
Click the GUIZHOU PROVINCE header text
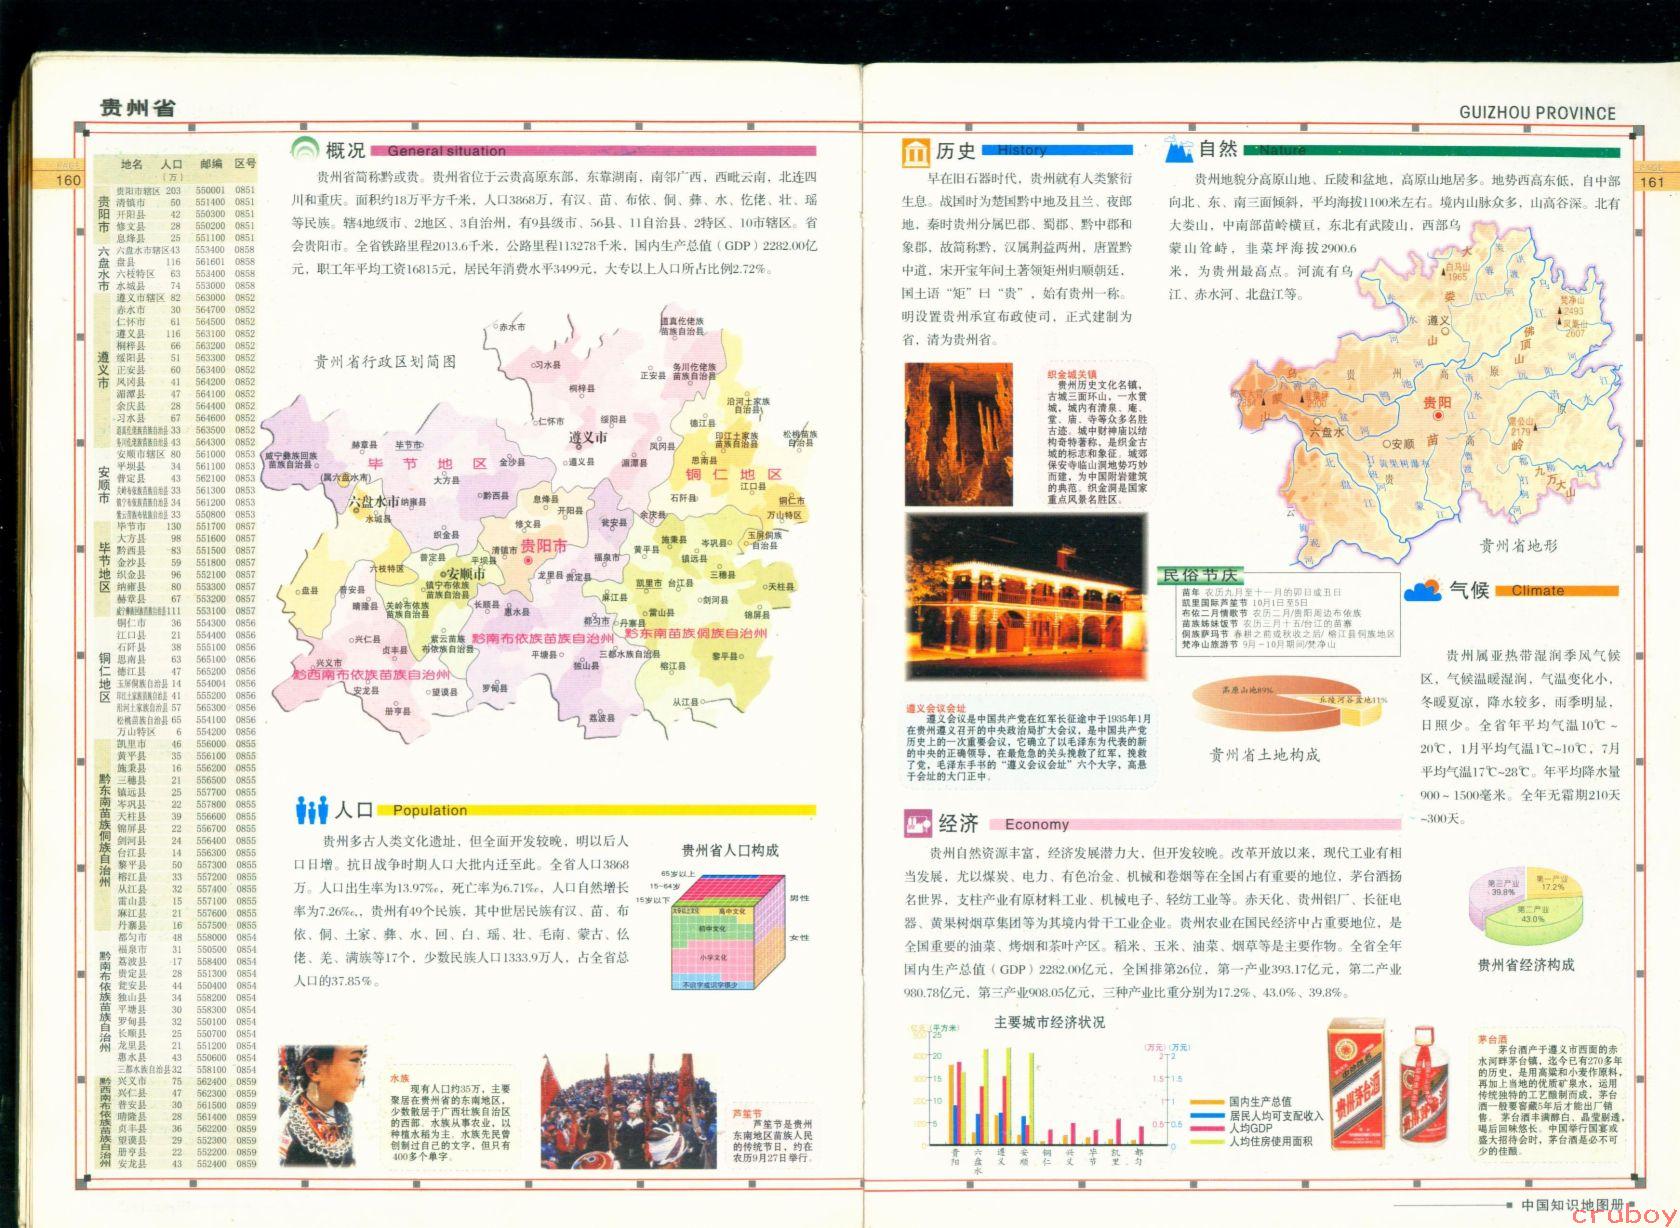1537,112
